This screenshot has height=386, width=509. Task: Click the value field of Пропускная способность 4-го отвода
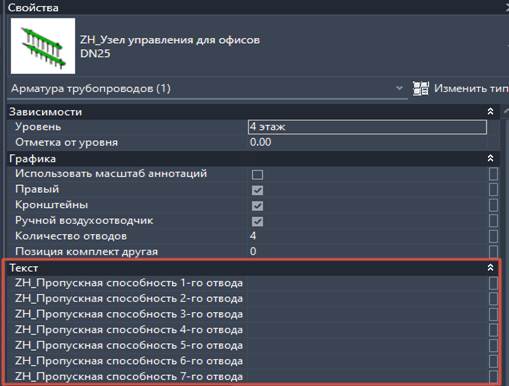coord(367,330)
